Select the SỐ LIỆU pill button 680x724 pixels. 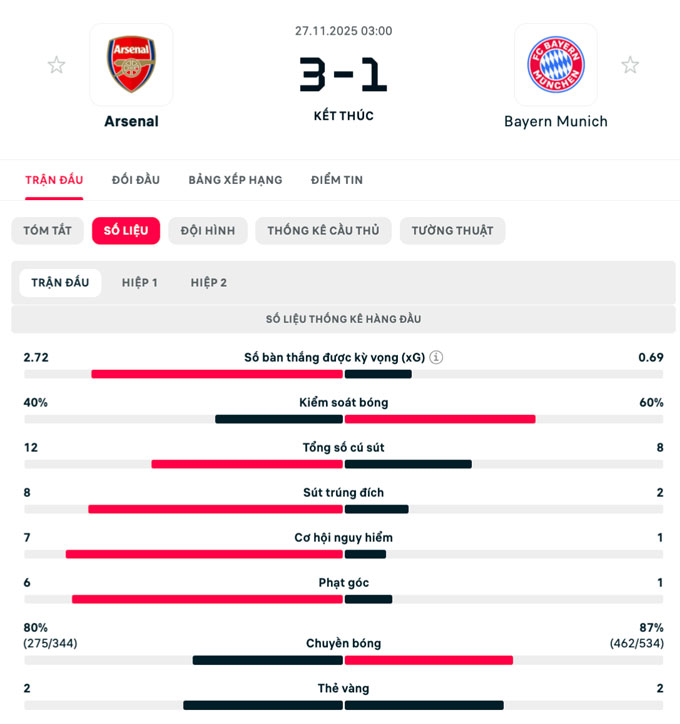tap(126, 231)
